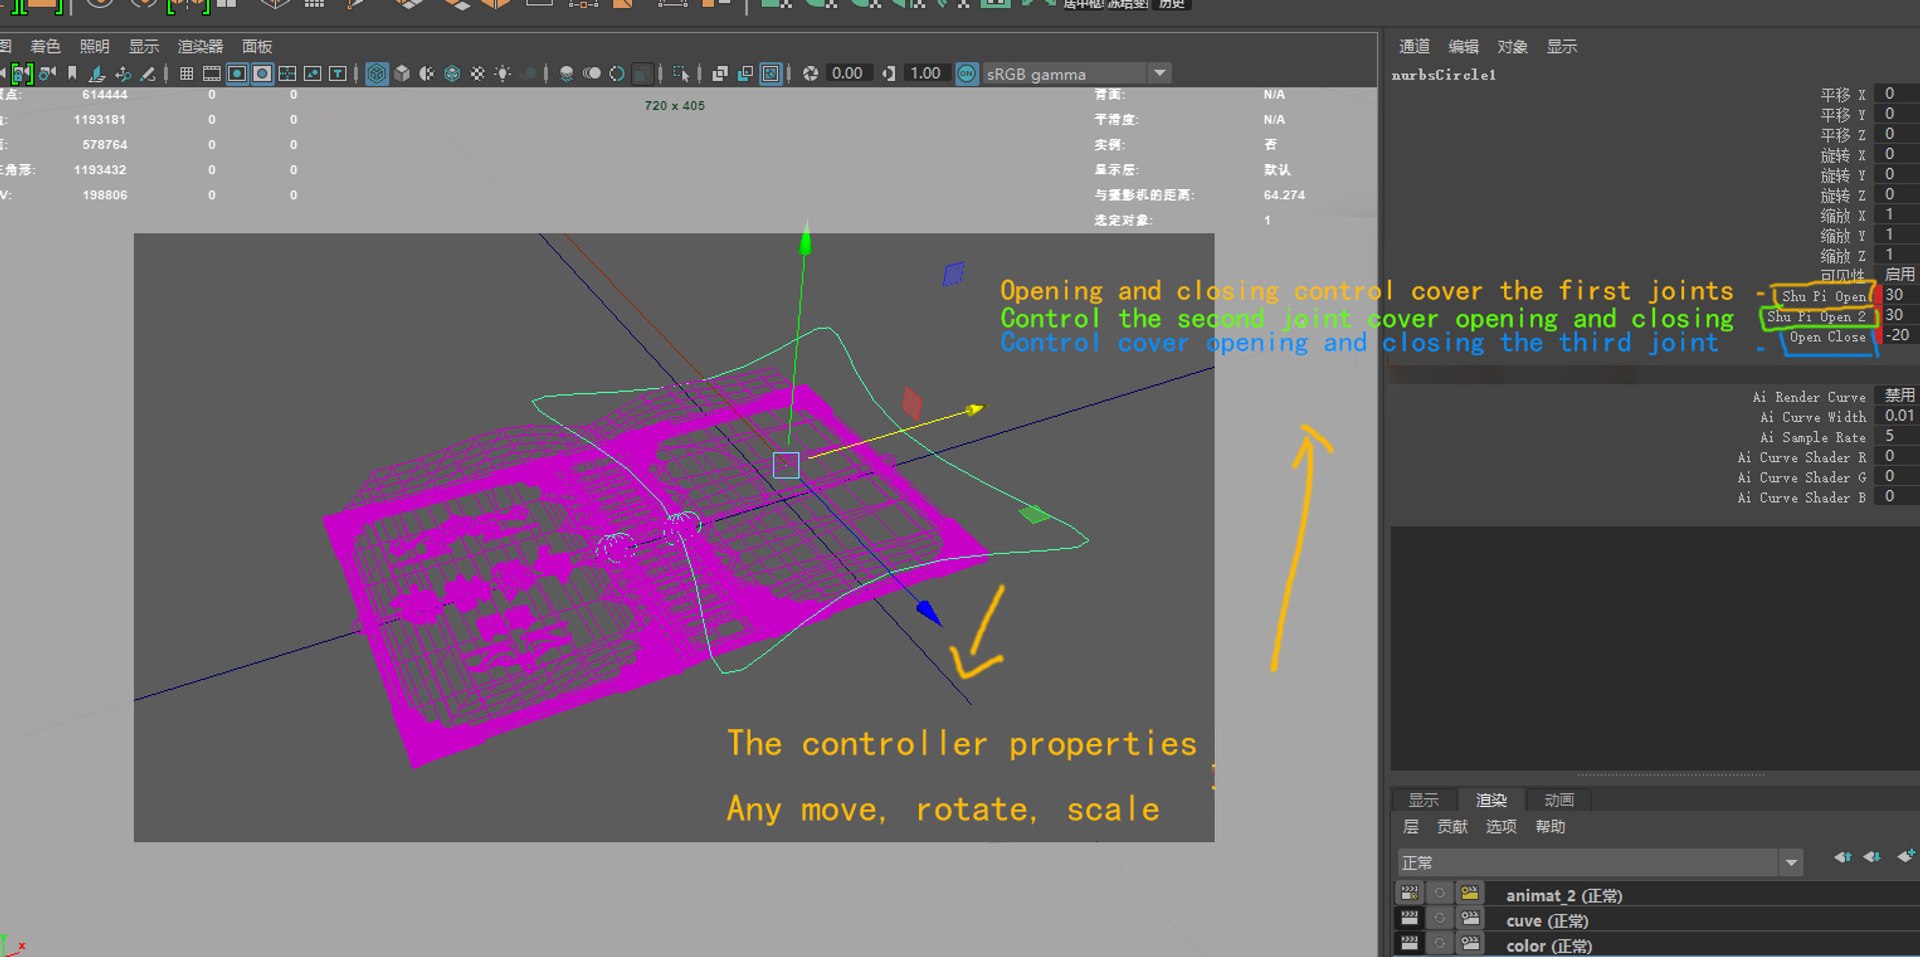Click yellow render settings icon for animat_2 layer
Screen dimensions: 1920x957
click(x=1469, y=893)
